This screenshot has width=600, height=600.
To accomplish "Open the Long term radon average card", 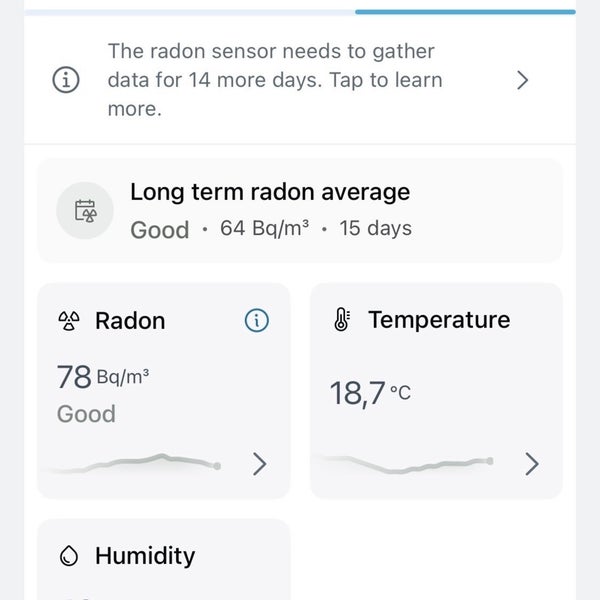I will tap(300, 210).
